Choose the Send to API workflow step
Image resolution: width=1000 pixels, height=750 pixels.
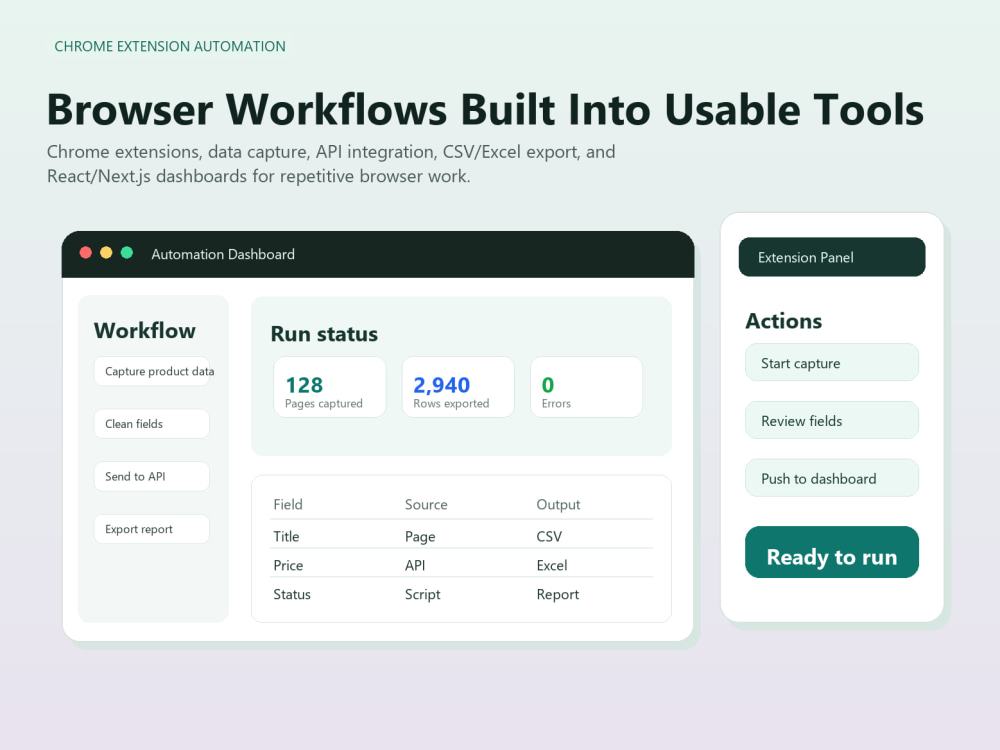click(x=152, y=476)
